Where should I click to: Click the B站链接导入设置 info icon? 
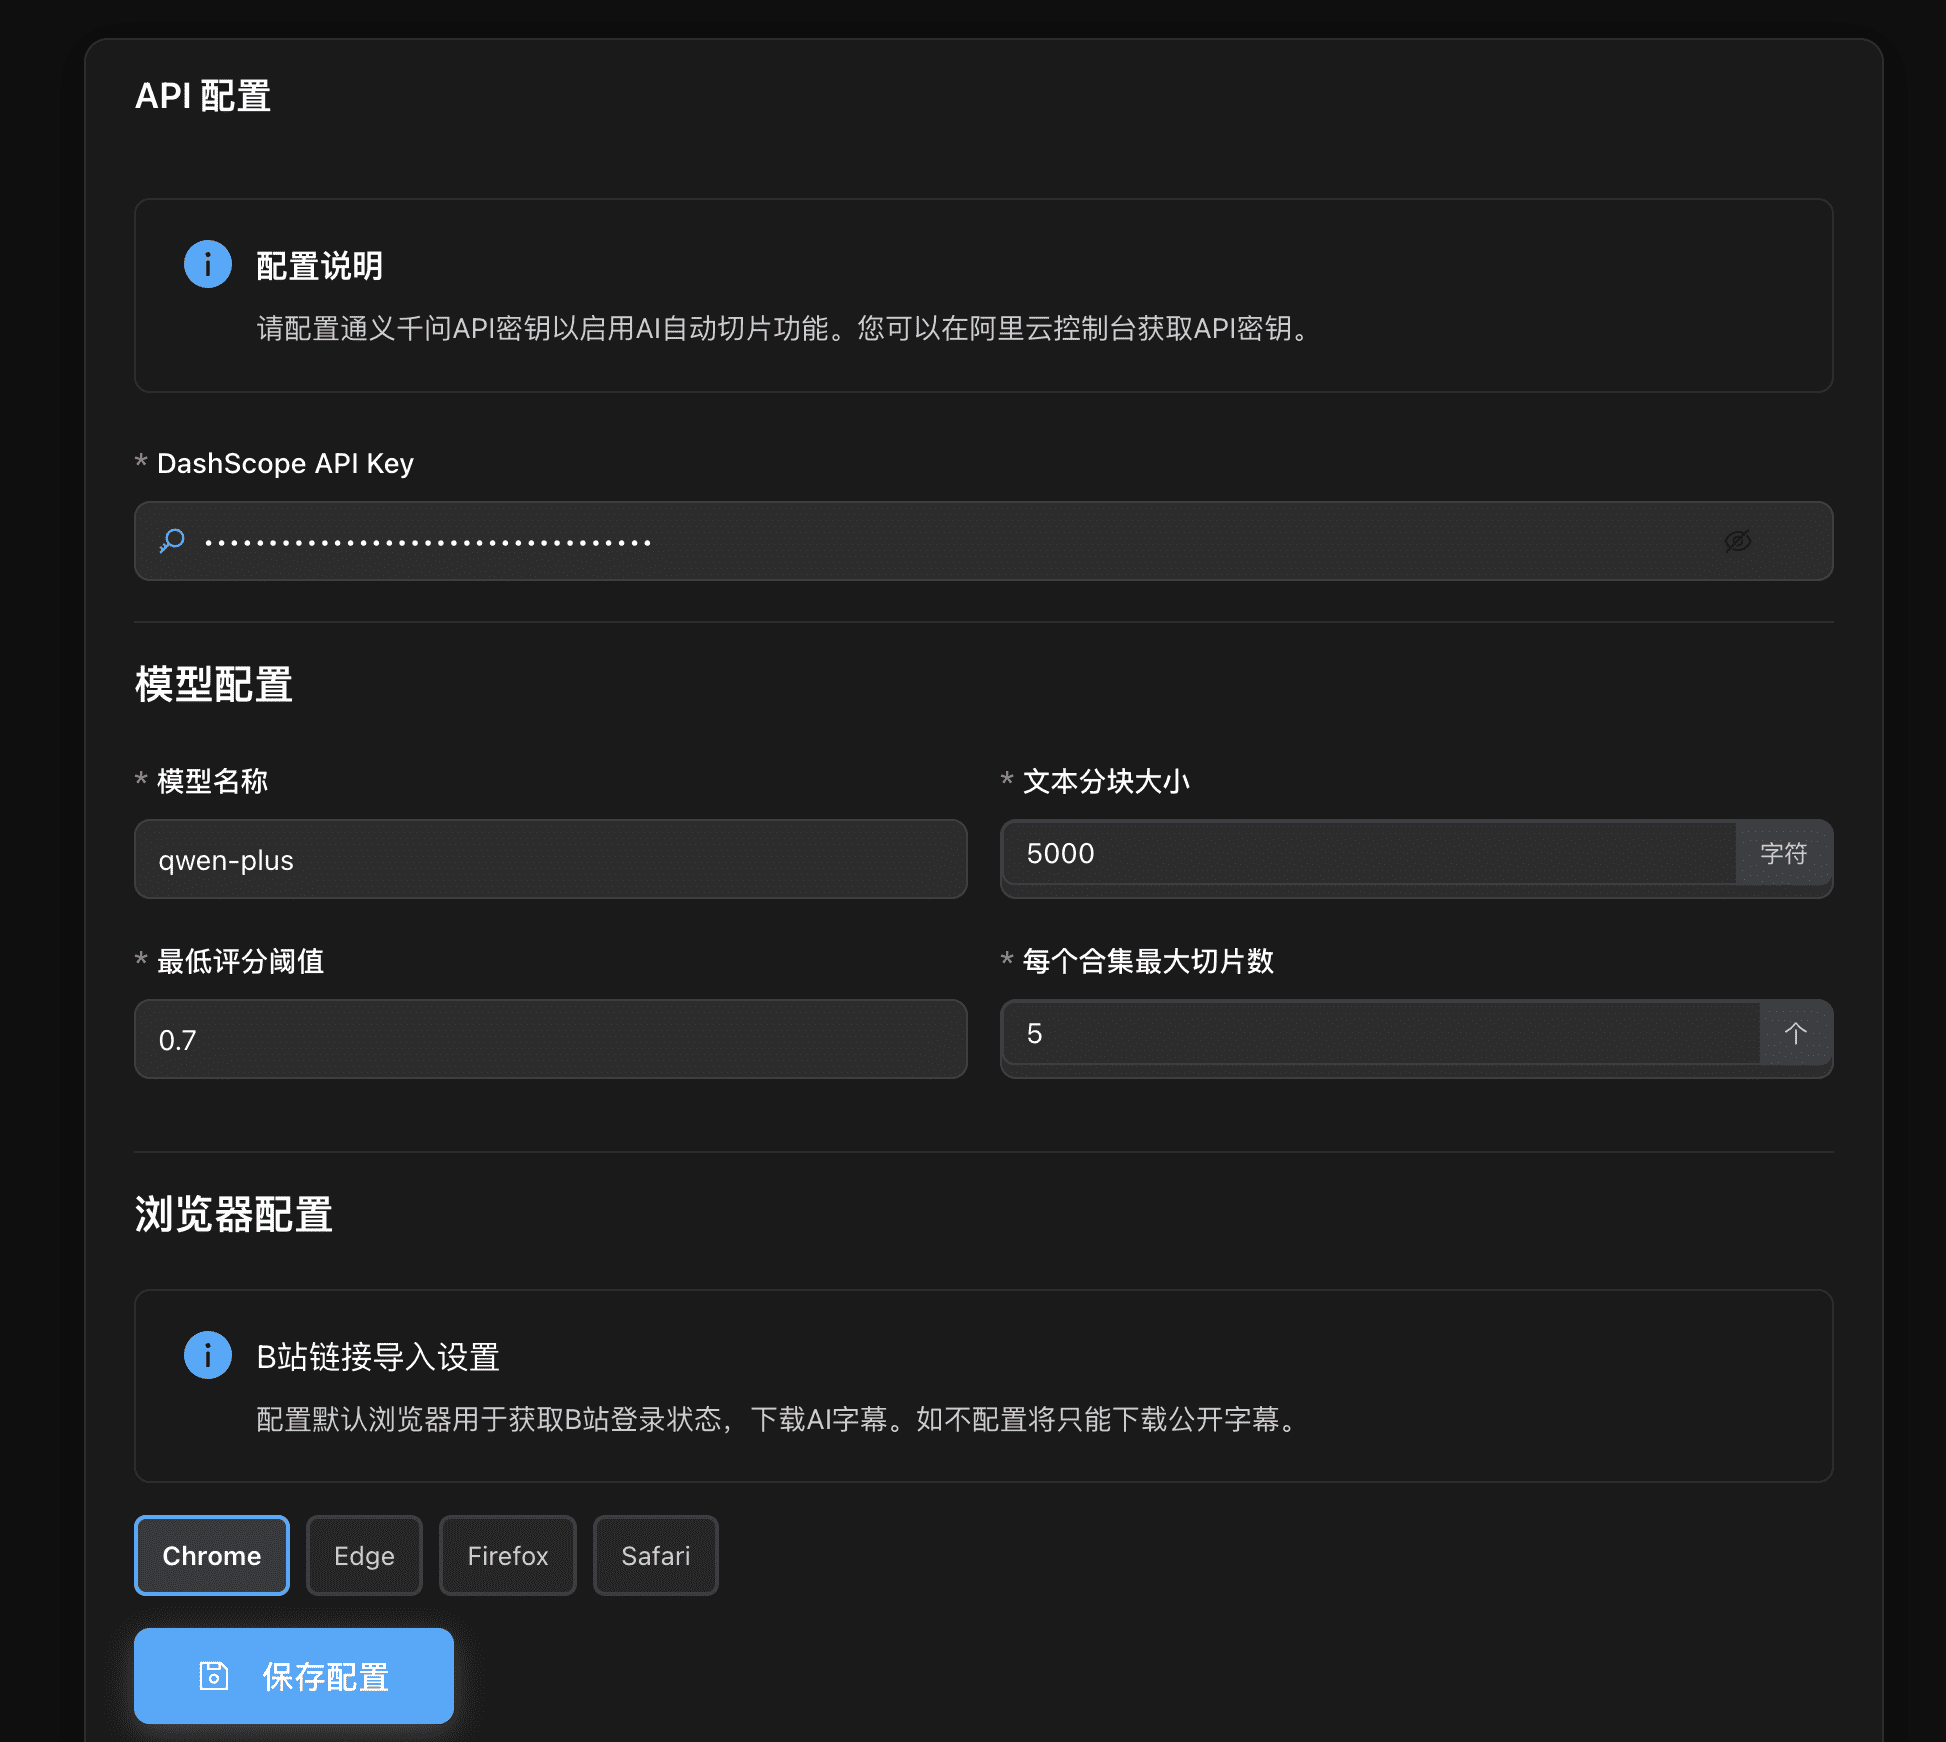pos(208,1355)
